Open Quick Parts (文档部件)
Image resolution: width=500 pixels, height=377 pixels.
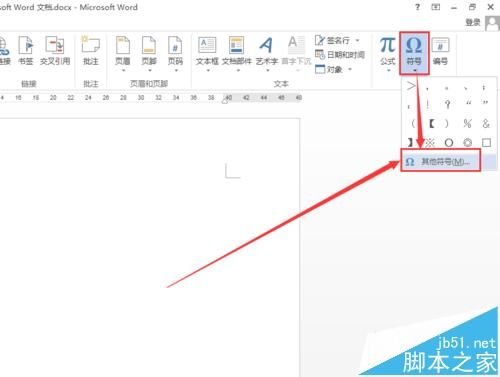tap(237, 53)
